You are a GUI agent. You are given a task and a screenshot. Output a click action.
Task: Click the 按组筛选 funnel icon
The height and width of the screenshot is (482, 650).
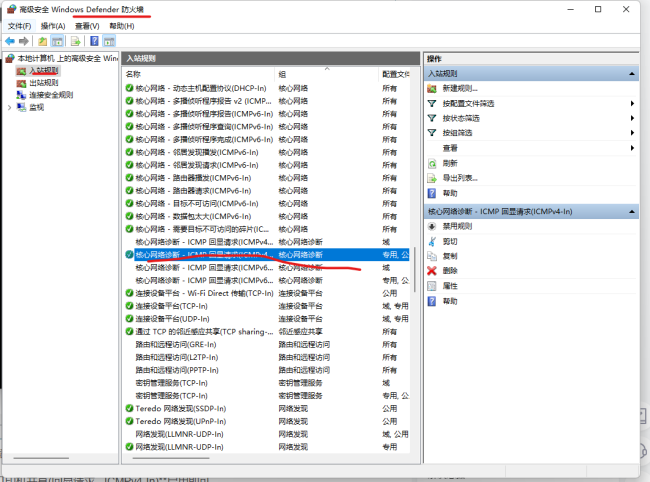tap(432, 133)
